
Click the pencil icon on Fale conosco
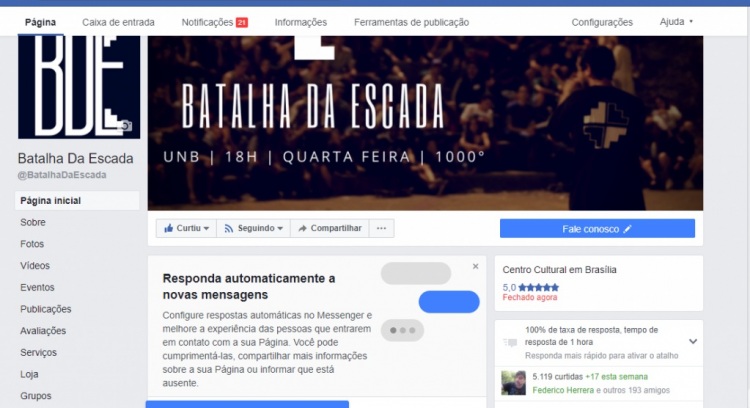(x=627, y=229)
